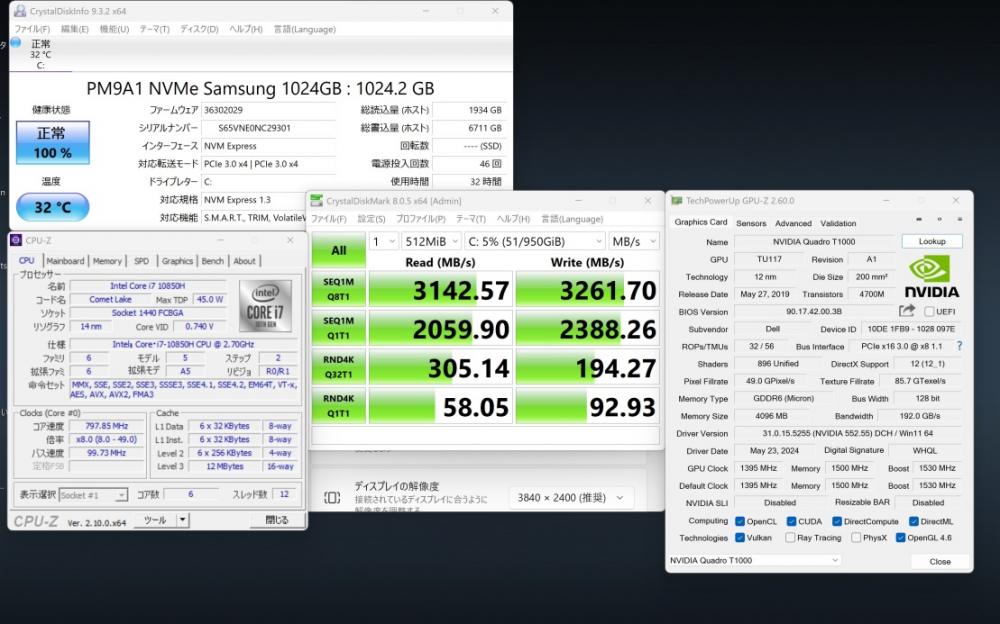
Task: Switch to the Sensors tab in GPU-Z
Action: [751, 223]
